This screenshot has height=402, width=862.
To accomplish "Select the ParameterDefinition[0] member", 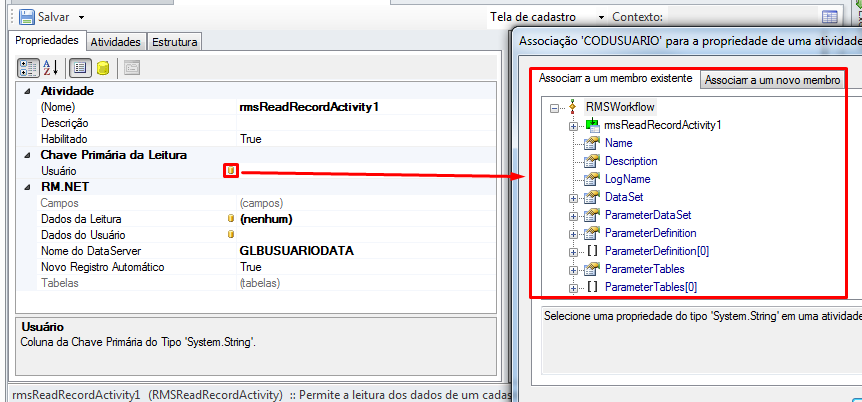I will click(x=657, y=251).
